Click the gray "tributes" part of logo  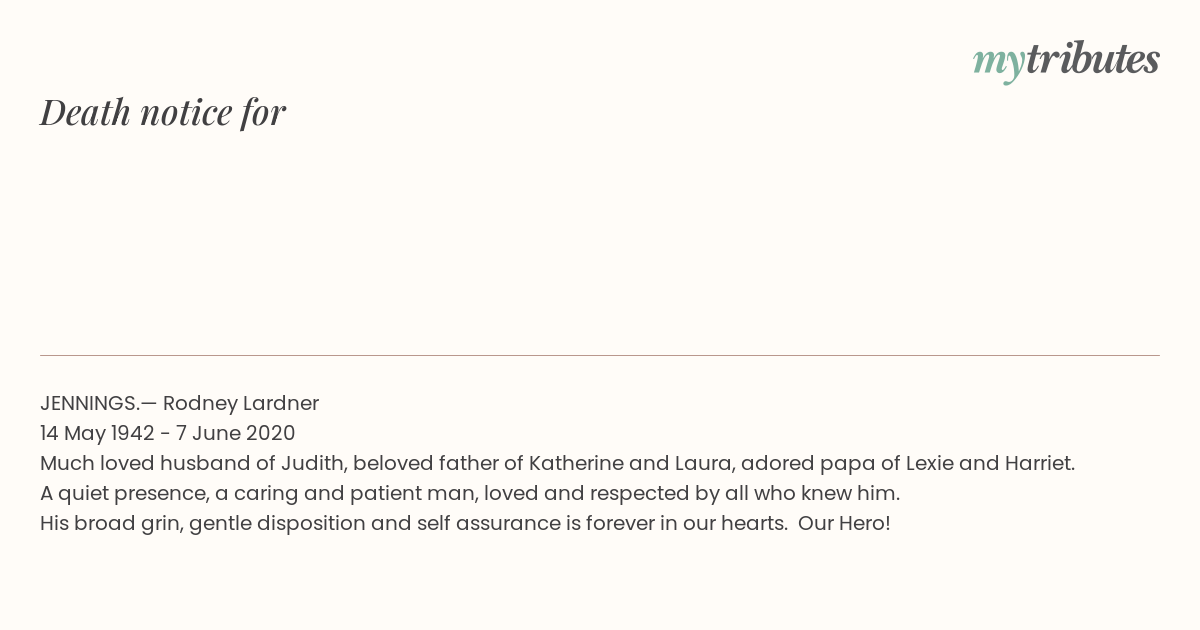click(1092, 59)
